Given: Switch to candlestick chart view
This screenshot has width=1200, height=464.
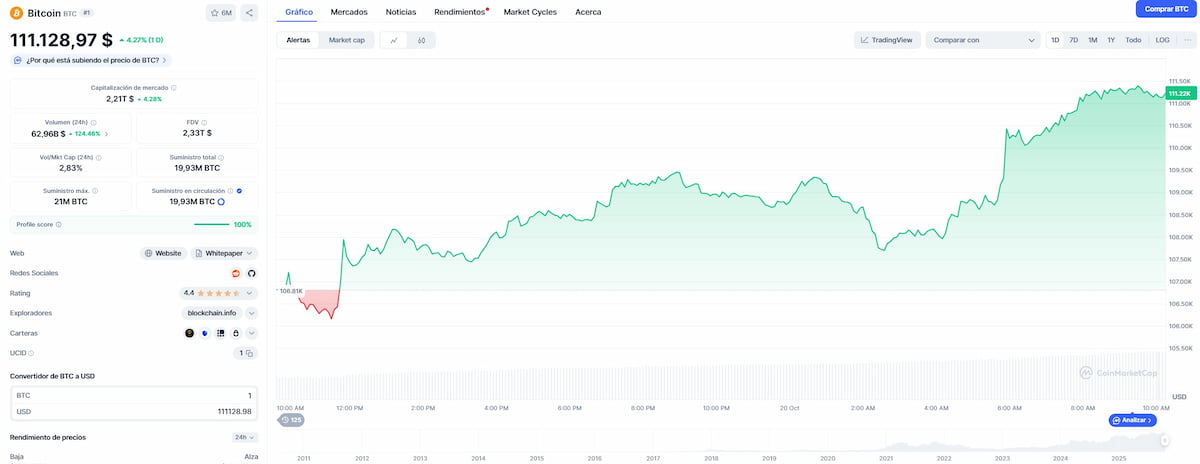Looking at the screenshot, I should (422, 40).
